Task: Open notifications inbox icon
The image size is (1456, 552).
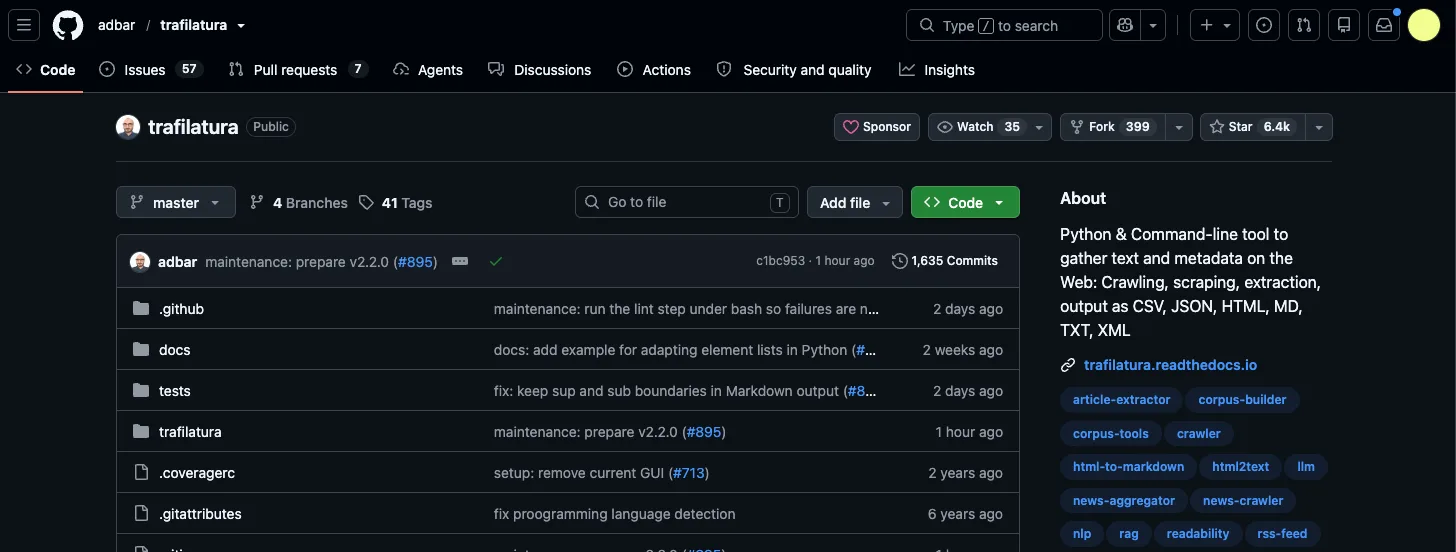Action: 1384,25
